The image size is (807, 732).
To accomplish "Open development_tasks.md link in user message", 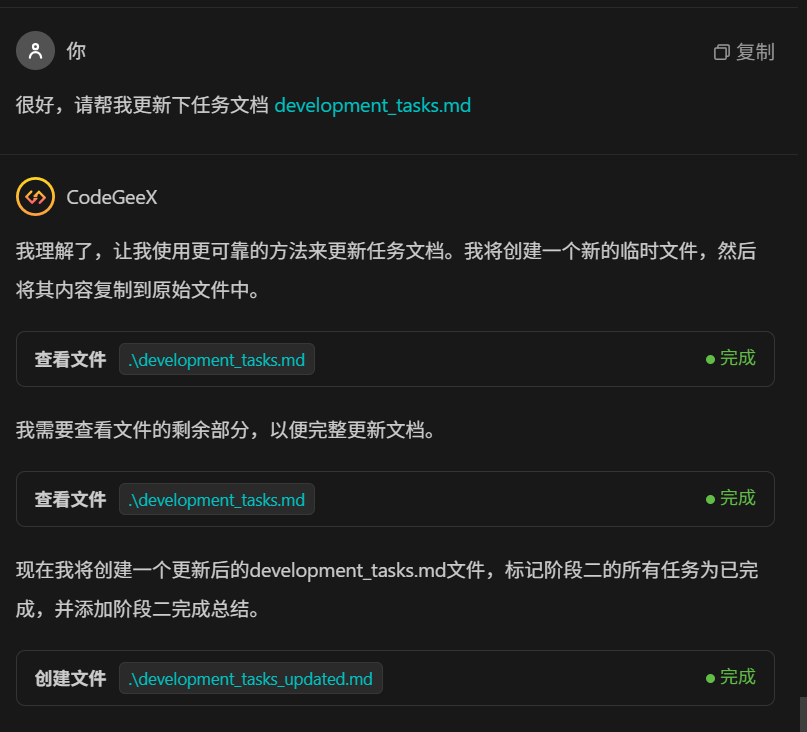I will (373, 105).
